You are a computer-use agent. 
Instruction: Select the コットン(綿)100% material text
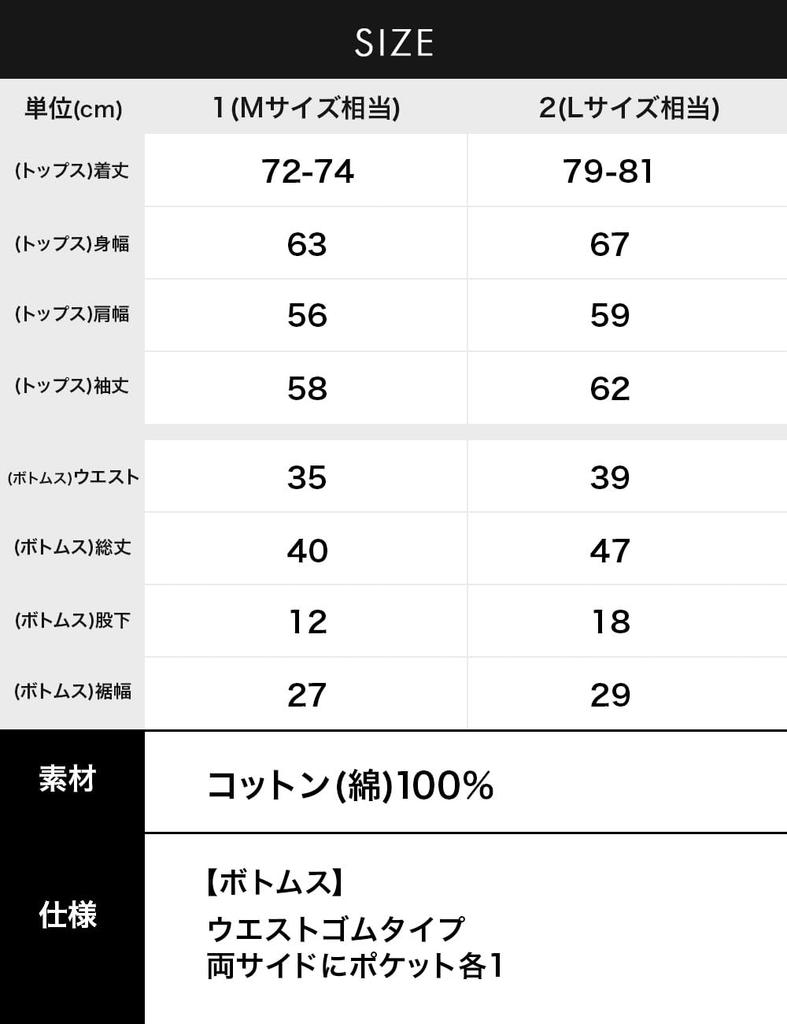point(350,786)
